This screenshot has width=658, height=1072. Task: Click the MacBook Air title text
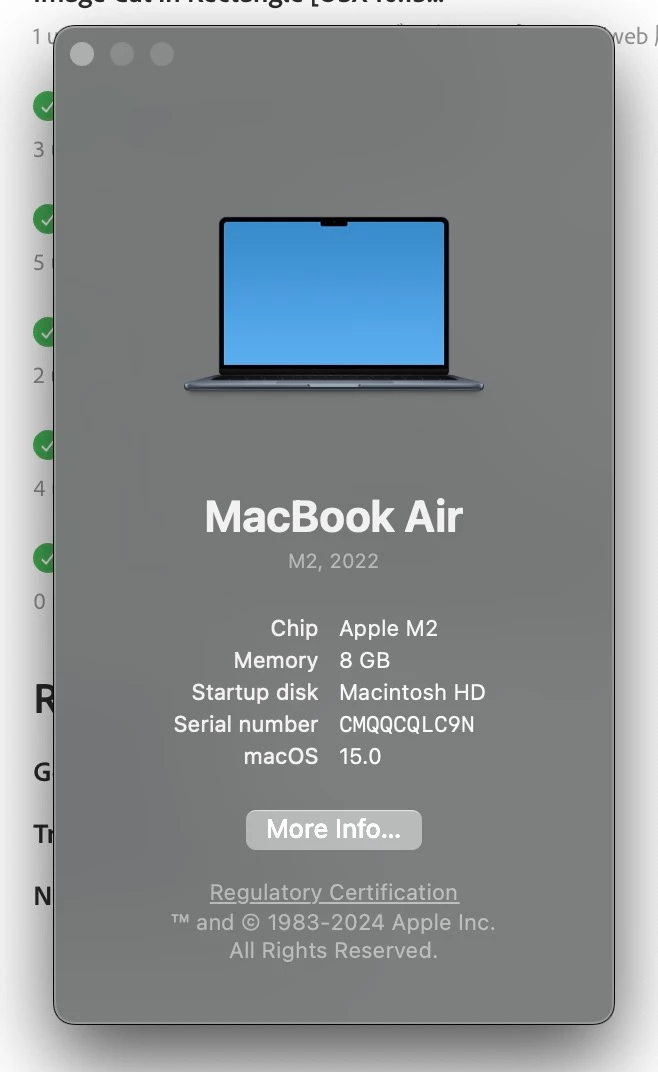[x=334, y=516]
